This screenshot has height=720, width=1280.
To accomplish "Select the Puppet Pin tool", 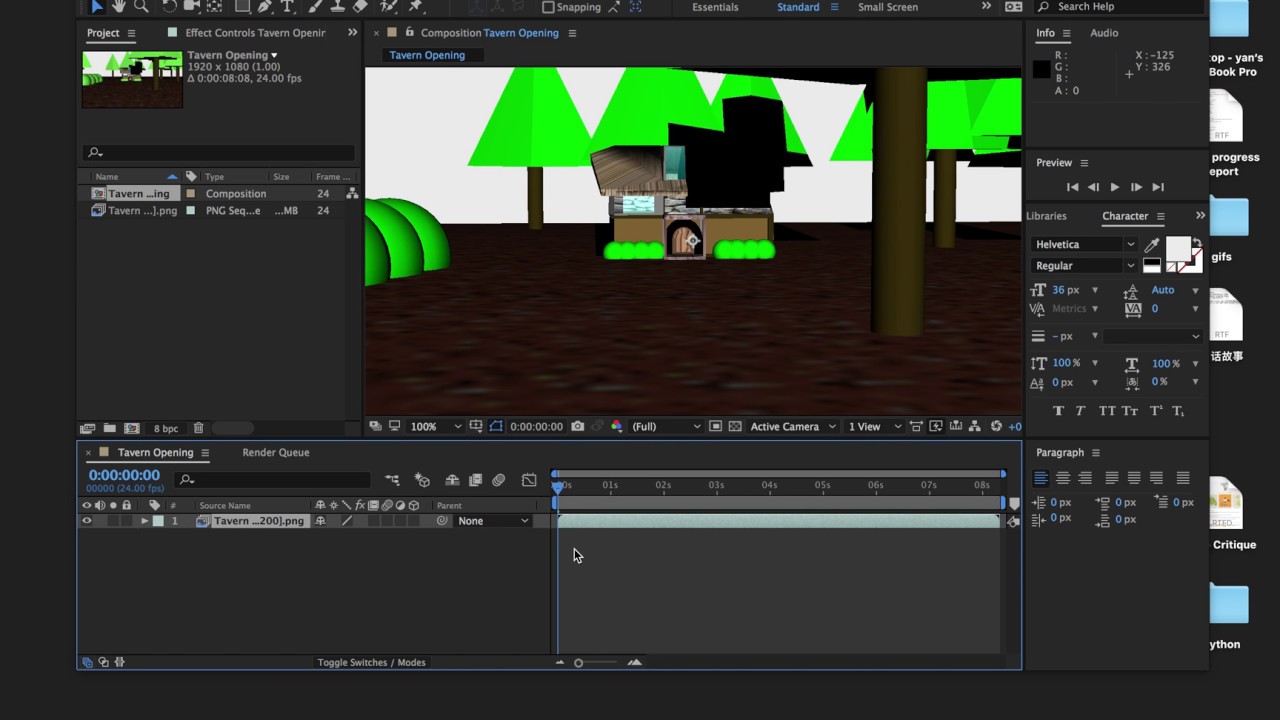I will point(414,6).
